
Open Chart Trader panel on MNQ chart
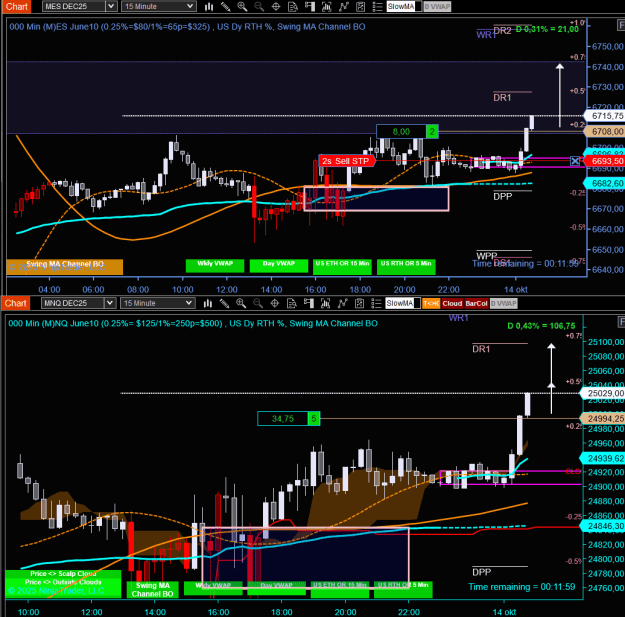click(309, 303)
